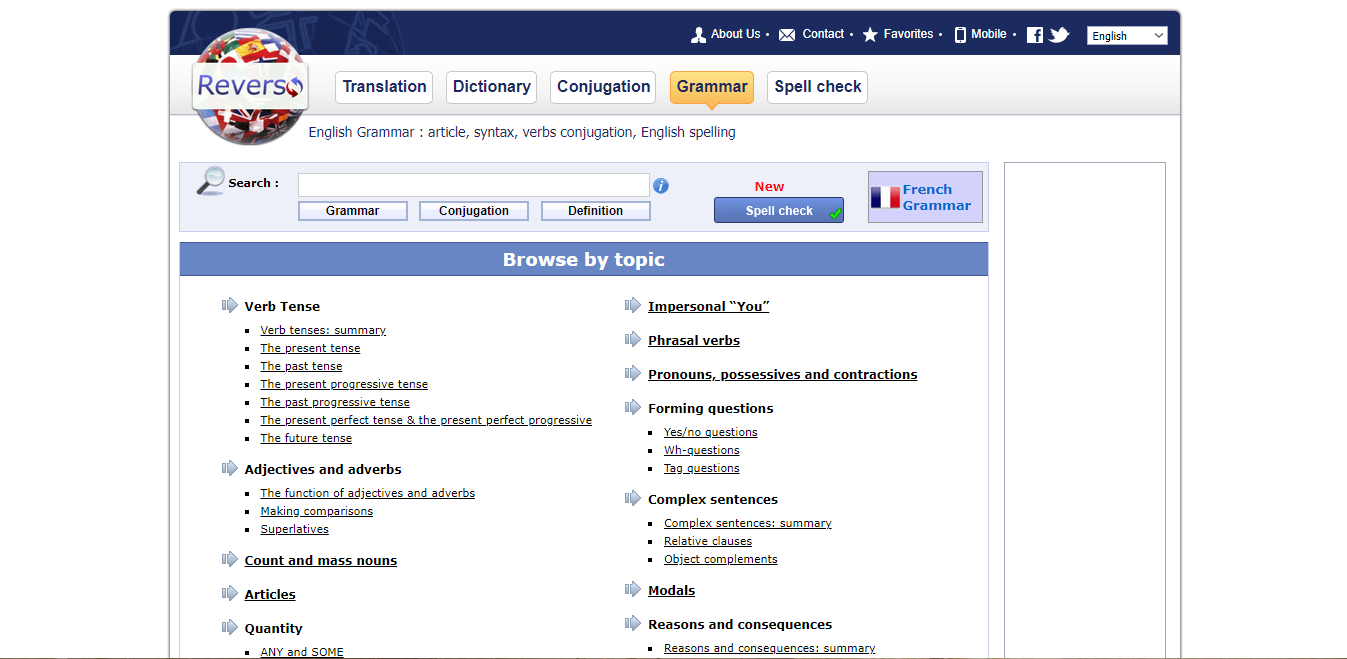Click the Reverso logo

pyautogui.click(x=250, y=87)
